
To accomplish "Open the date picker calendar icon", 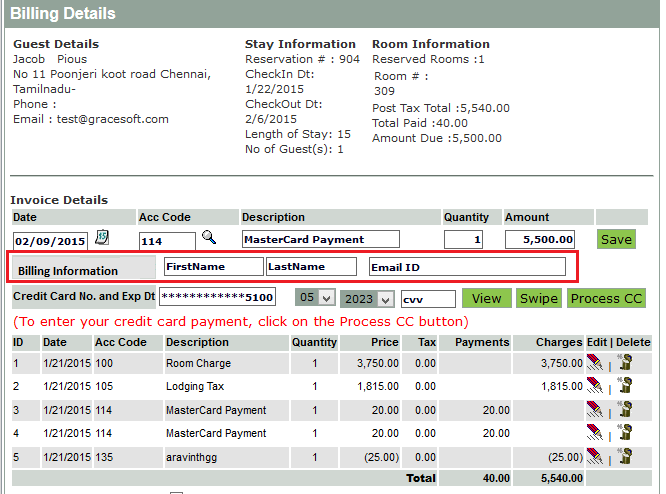I will pos(101,238).
